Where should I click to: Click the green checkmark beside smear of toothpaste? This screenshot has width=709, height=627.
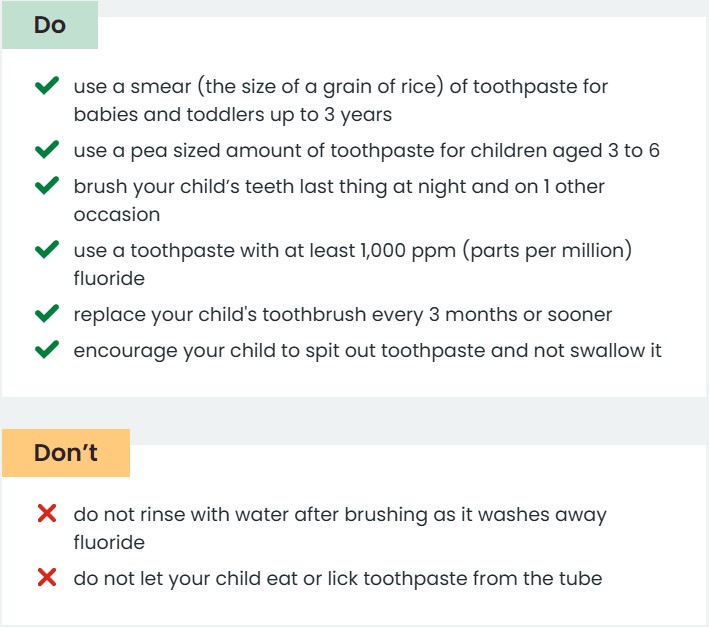47,85
